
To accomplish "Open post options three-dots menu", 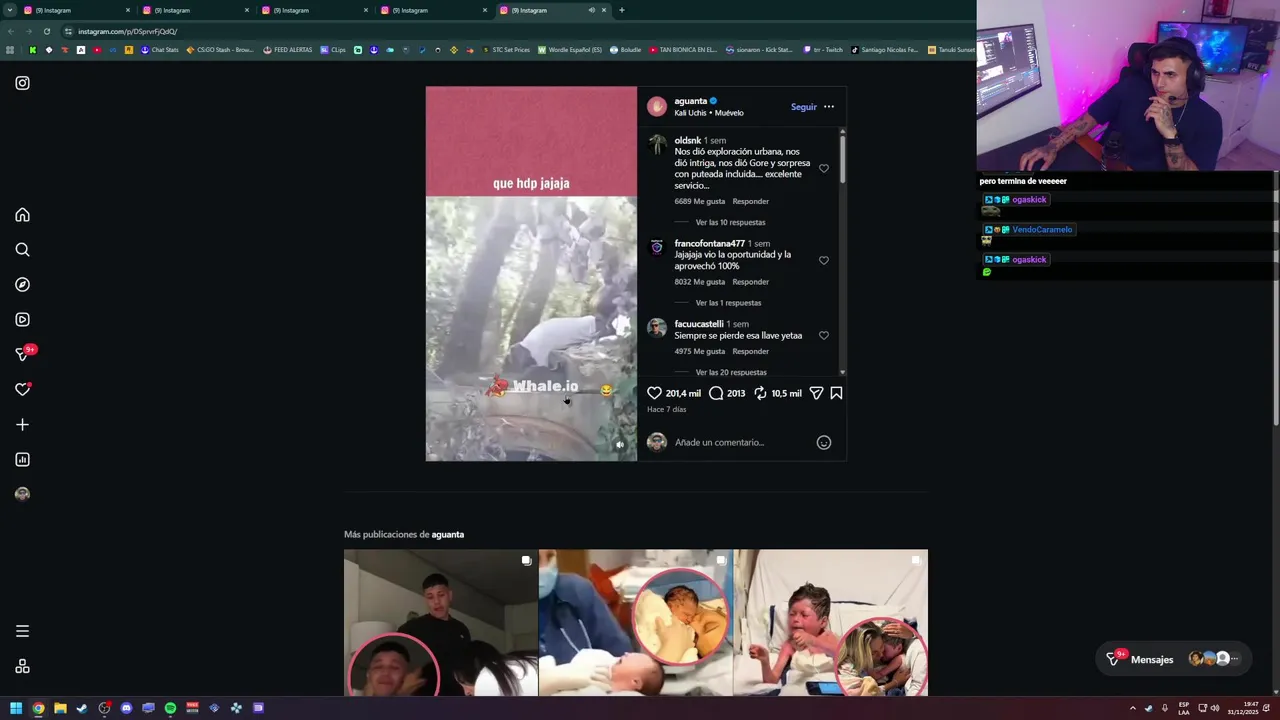I will (x=828, y=106).
